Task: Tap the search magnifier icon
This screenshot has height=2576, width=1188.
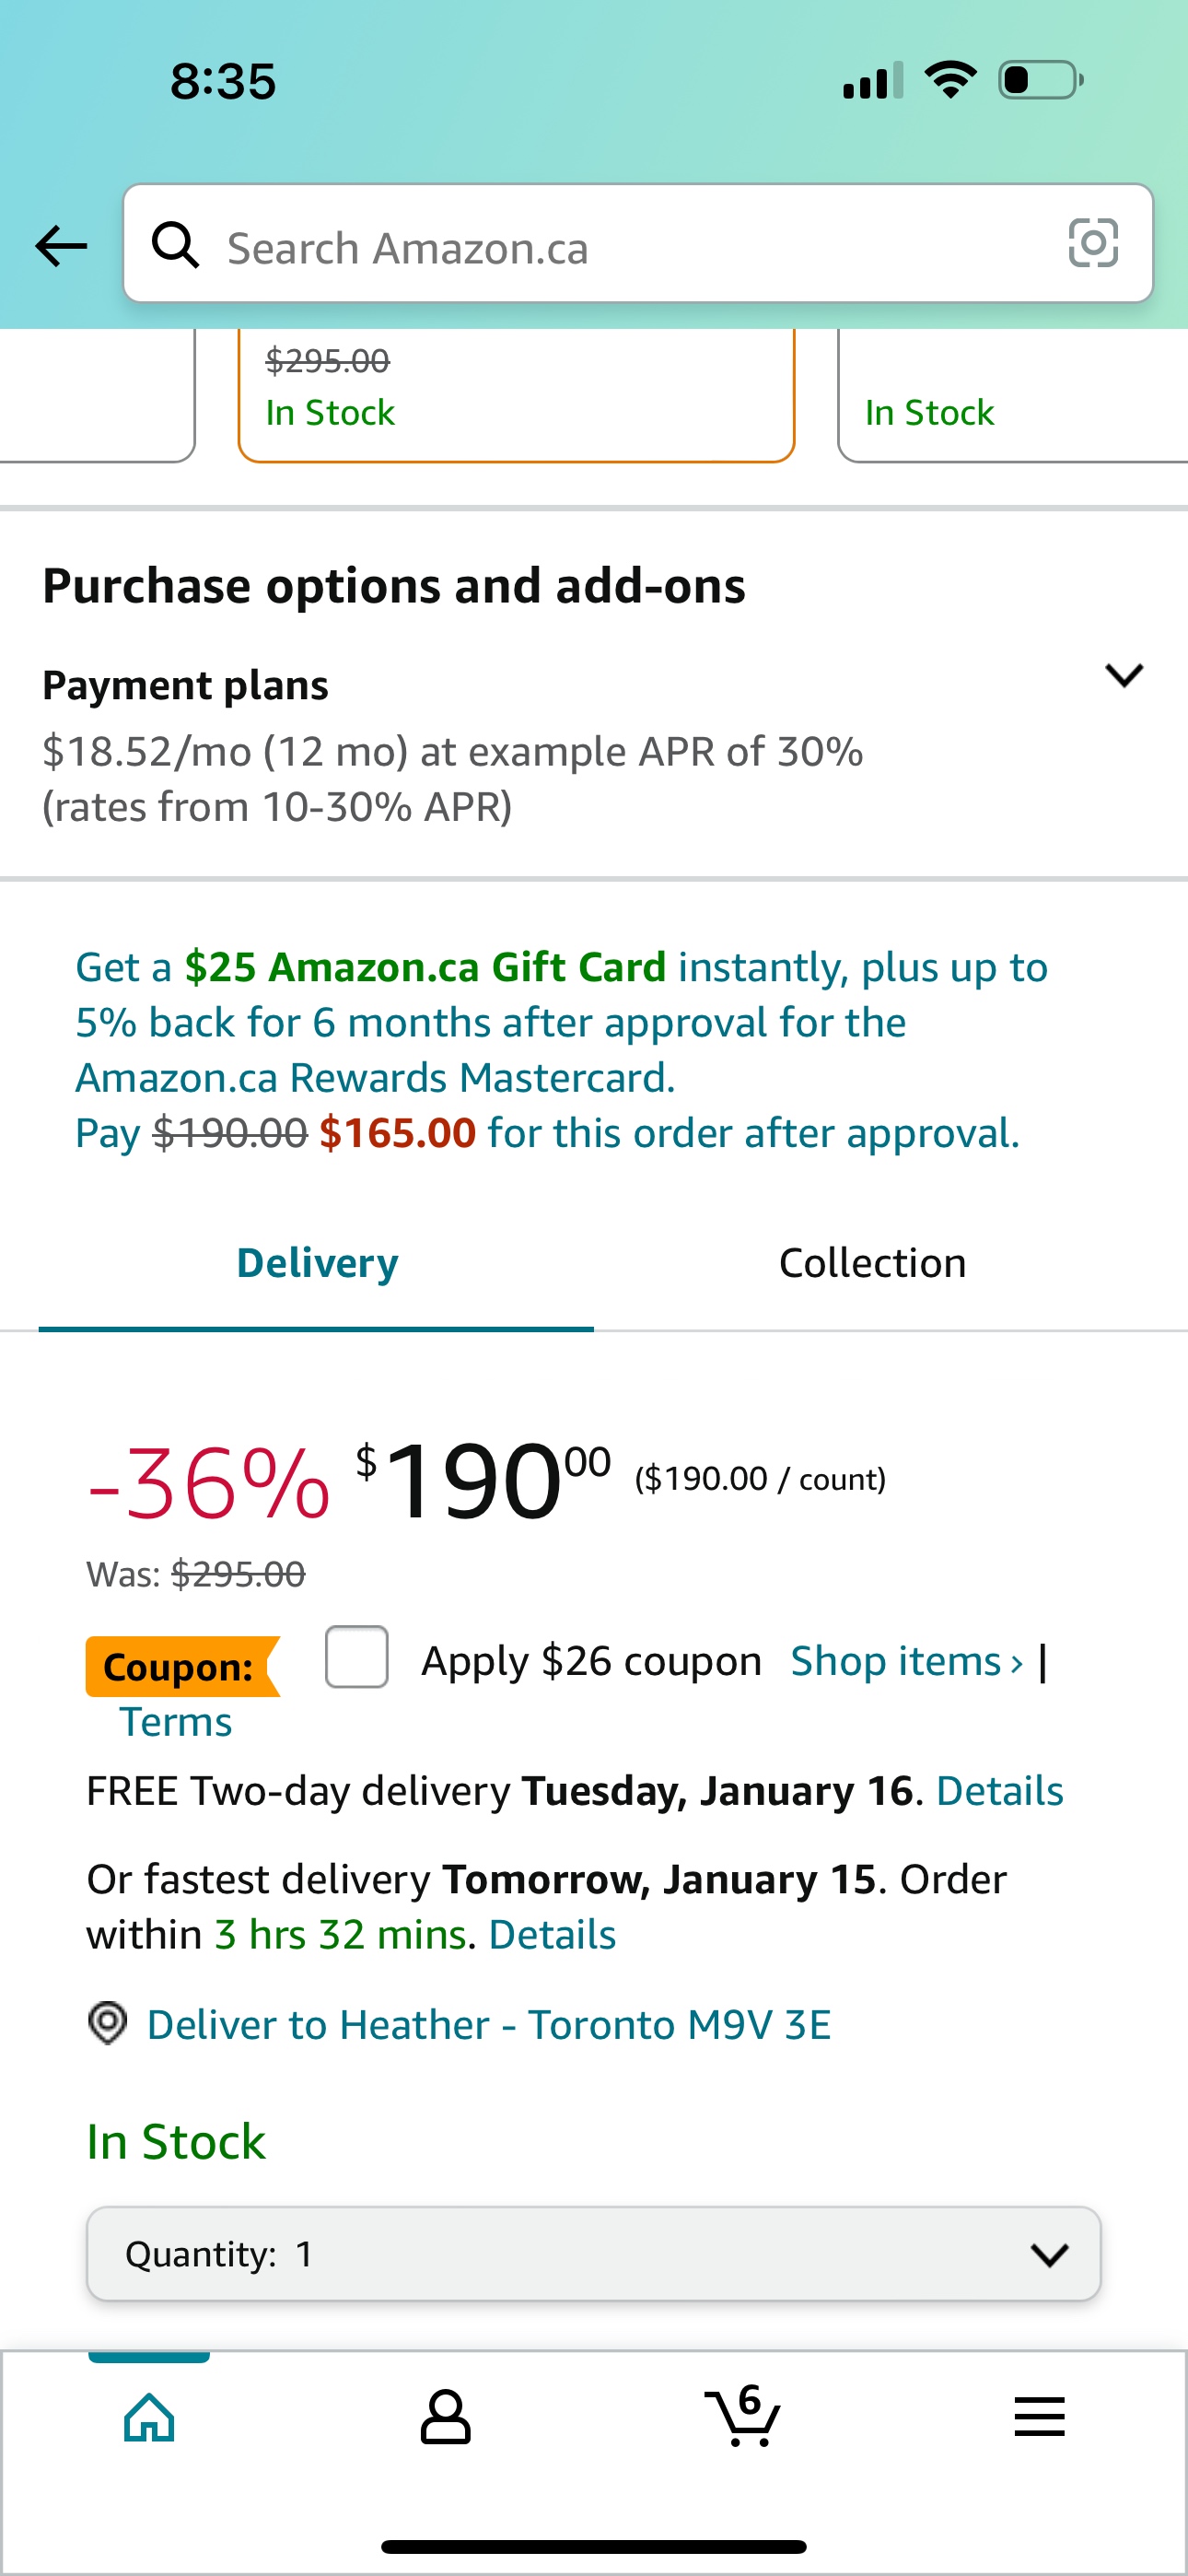Action: click(x=175, y=246)
